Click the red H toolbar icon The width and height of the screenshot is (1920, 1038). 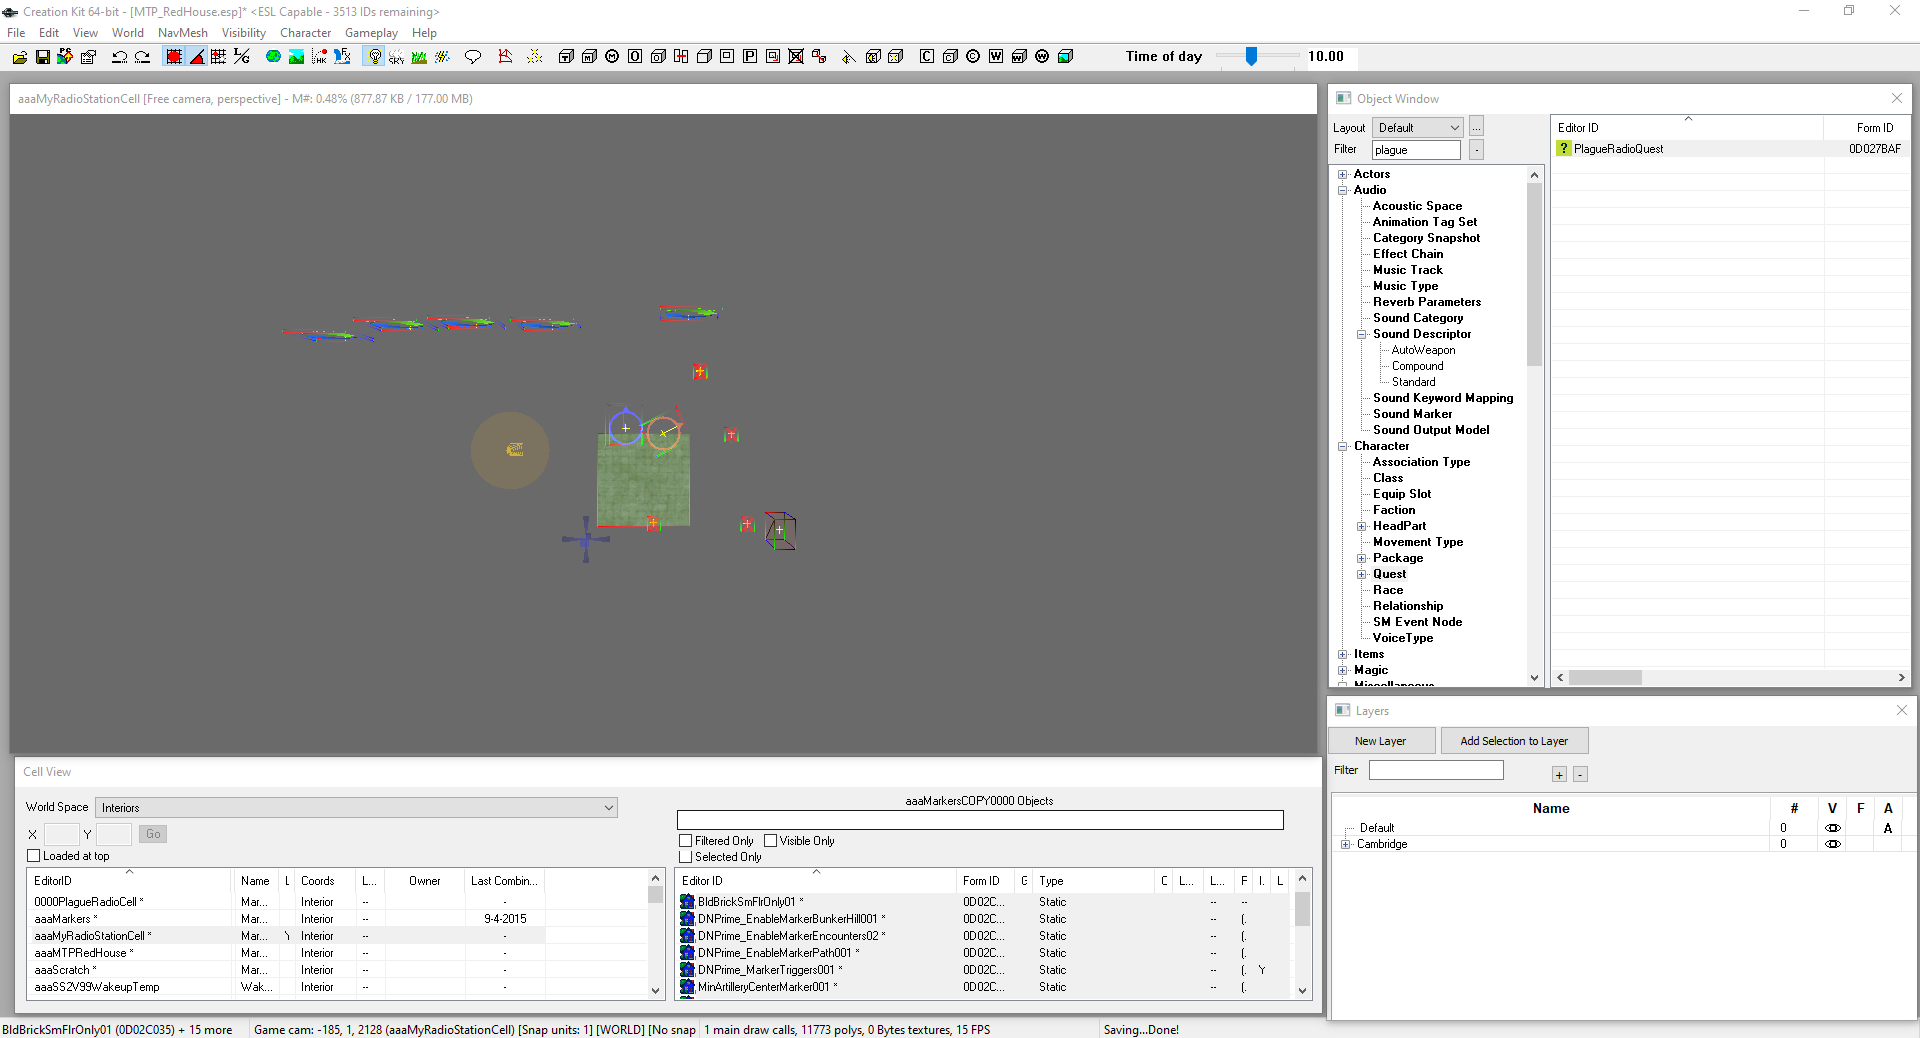[x=681, y=57]
